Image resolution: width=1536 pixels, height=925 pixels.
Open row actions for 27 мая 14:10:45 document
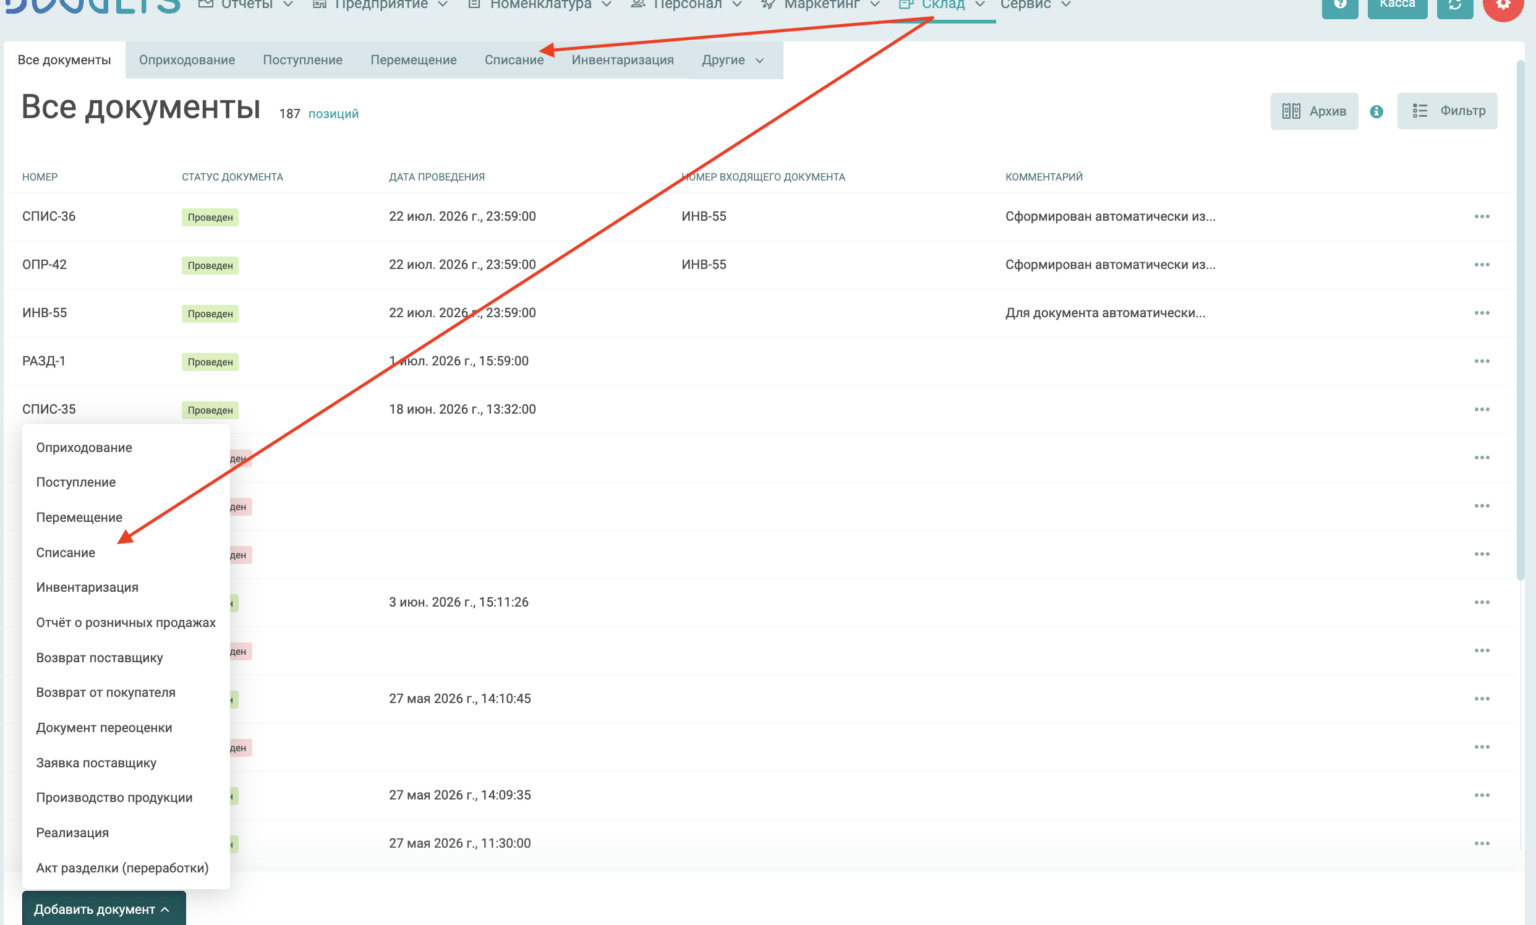(x=1482, y=699)
